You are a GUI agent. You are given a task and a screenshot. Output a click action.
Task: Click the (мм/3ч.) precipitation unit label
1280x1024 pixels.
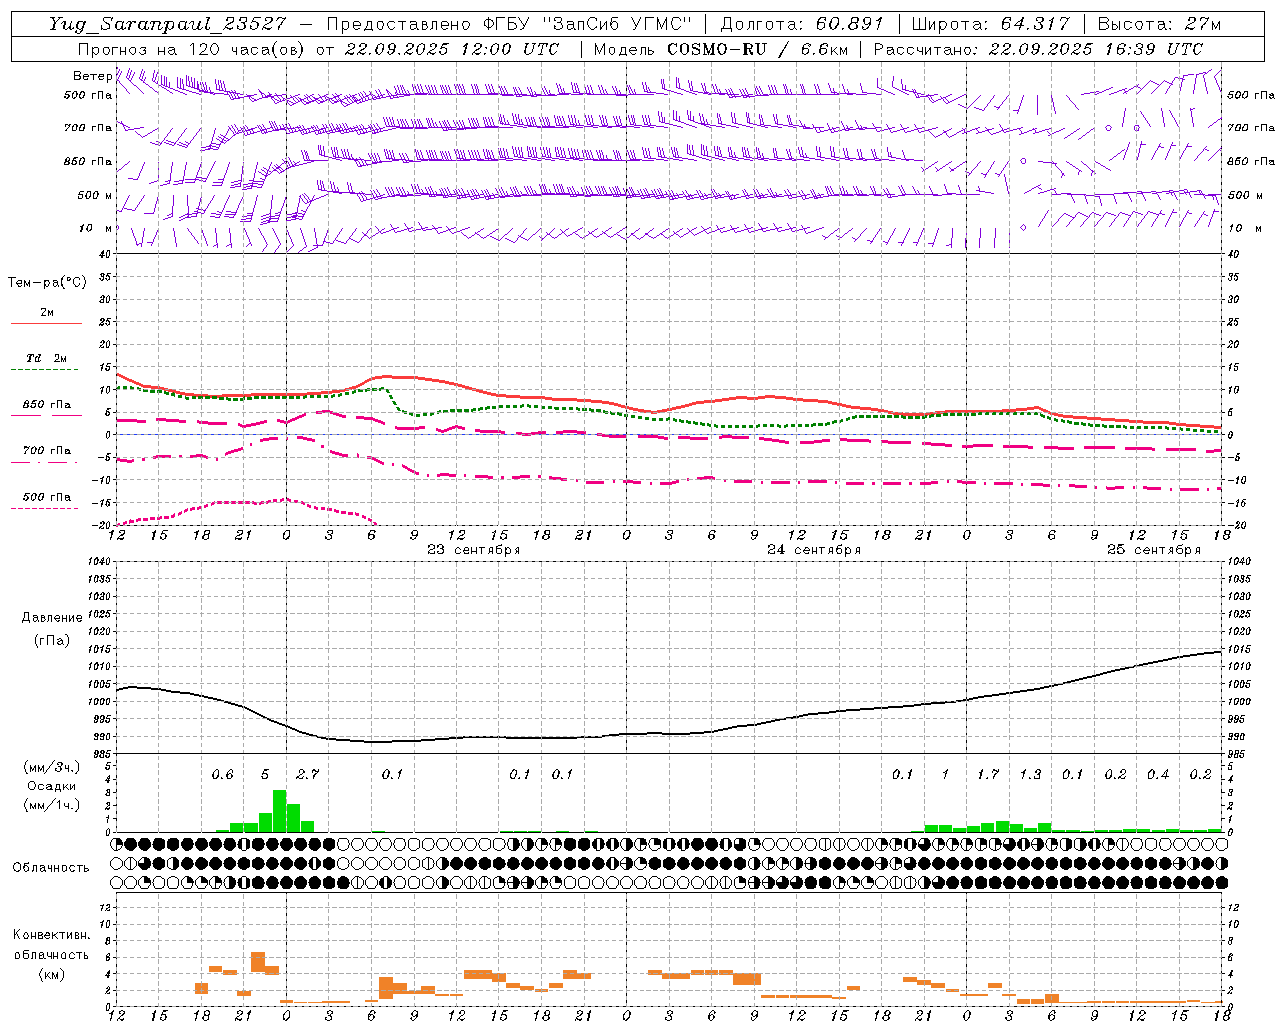tap(52, 767)
